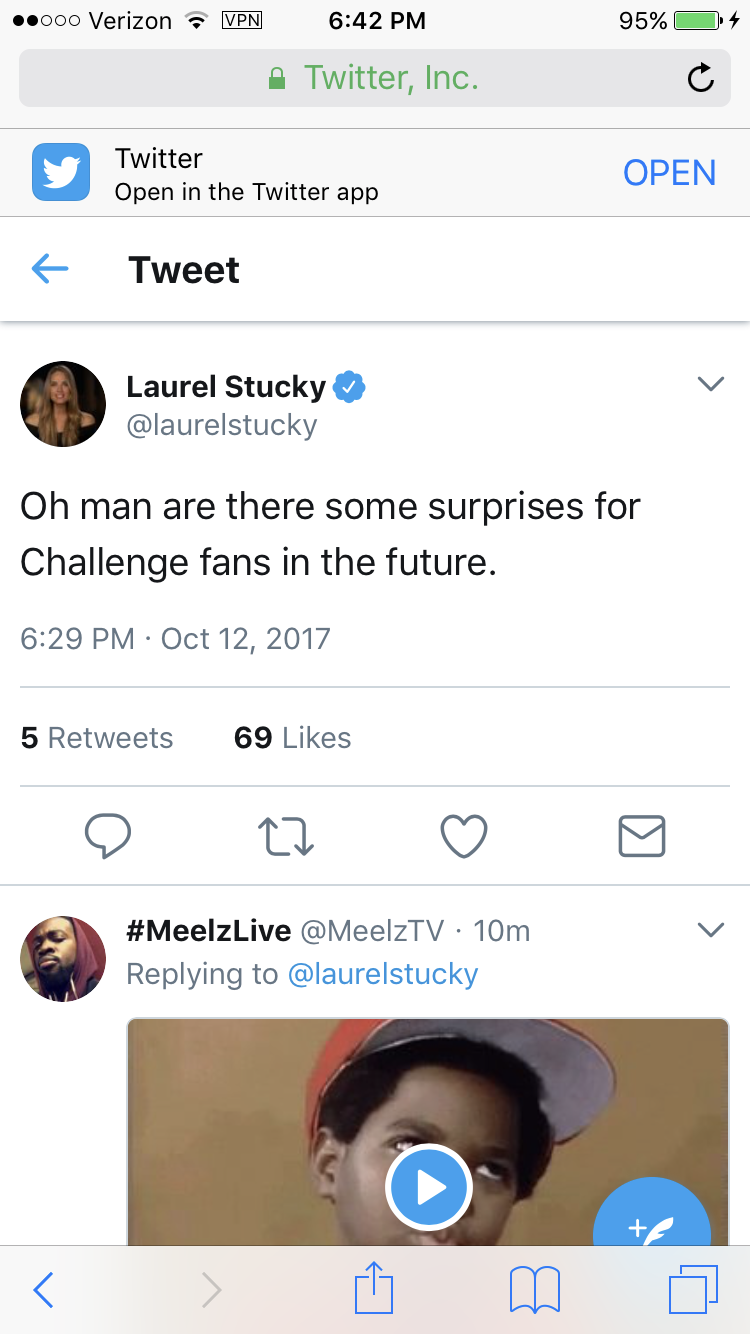Open Safari share sheet icon
Screen dimensions: 750x1334
(374, 1289)
